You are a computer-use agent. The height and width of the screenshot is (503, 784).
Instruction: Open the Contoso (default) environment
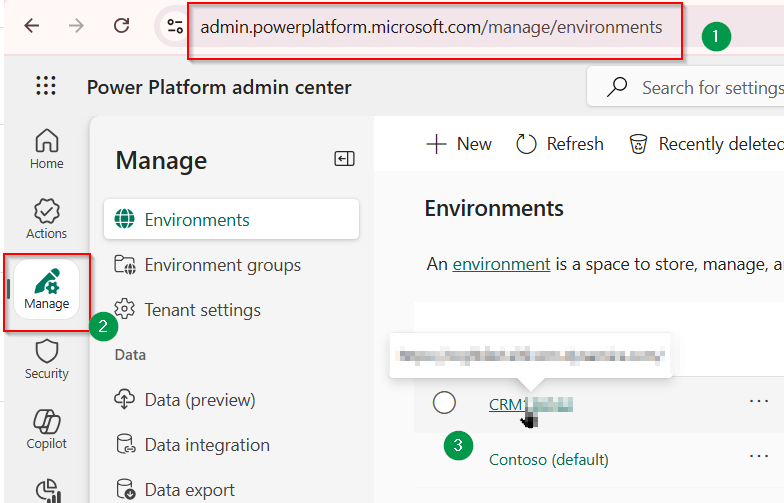tap(548, 460)
